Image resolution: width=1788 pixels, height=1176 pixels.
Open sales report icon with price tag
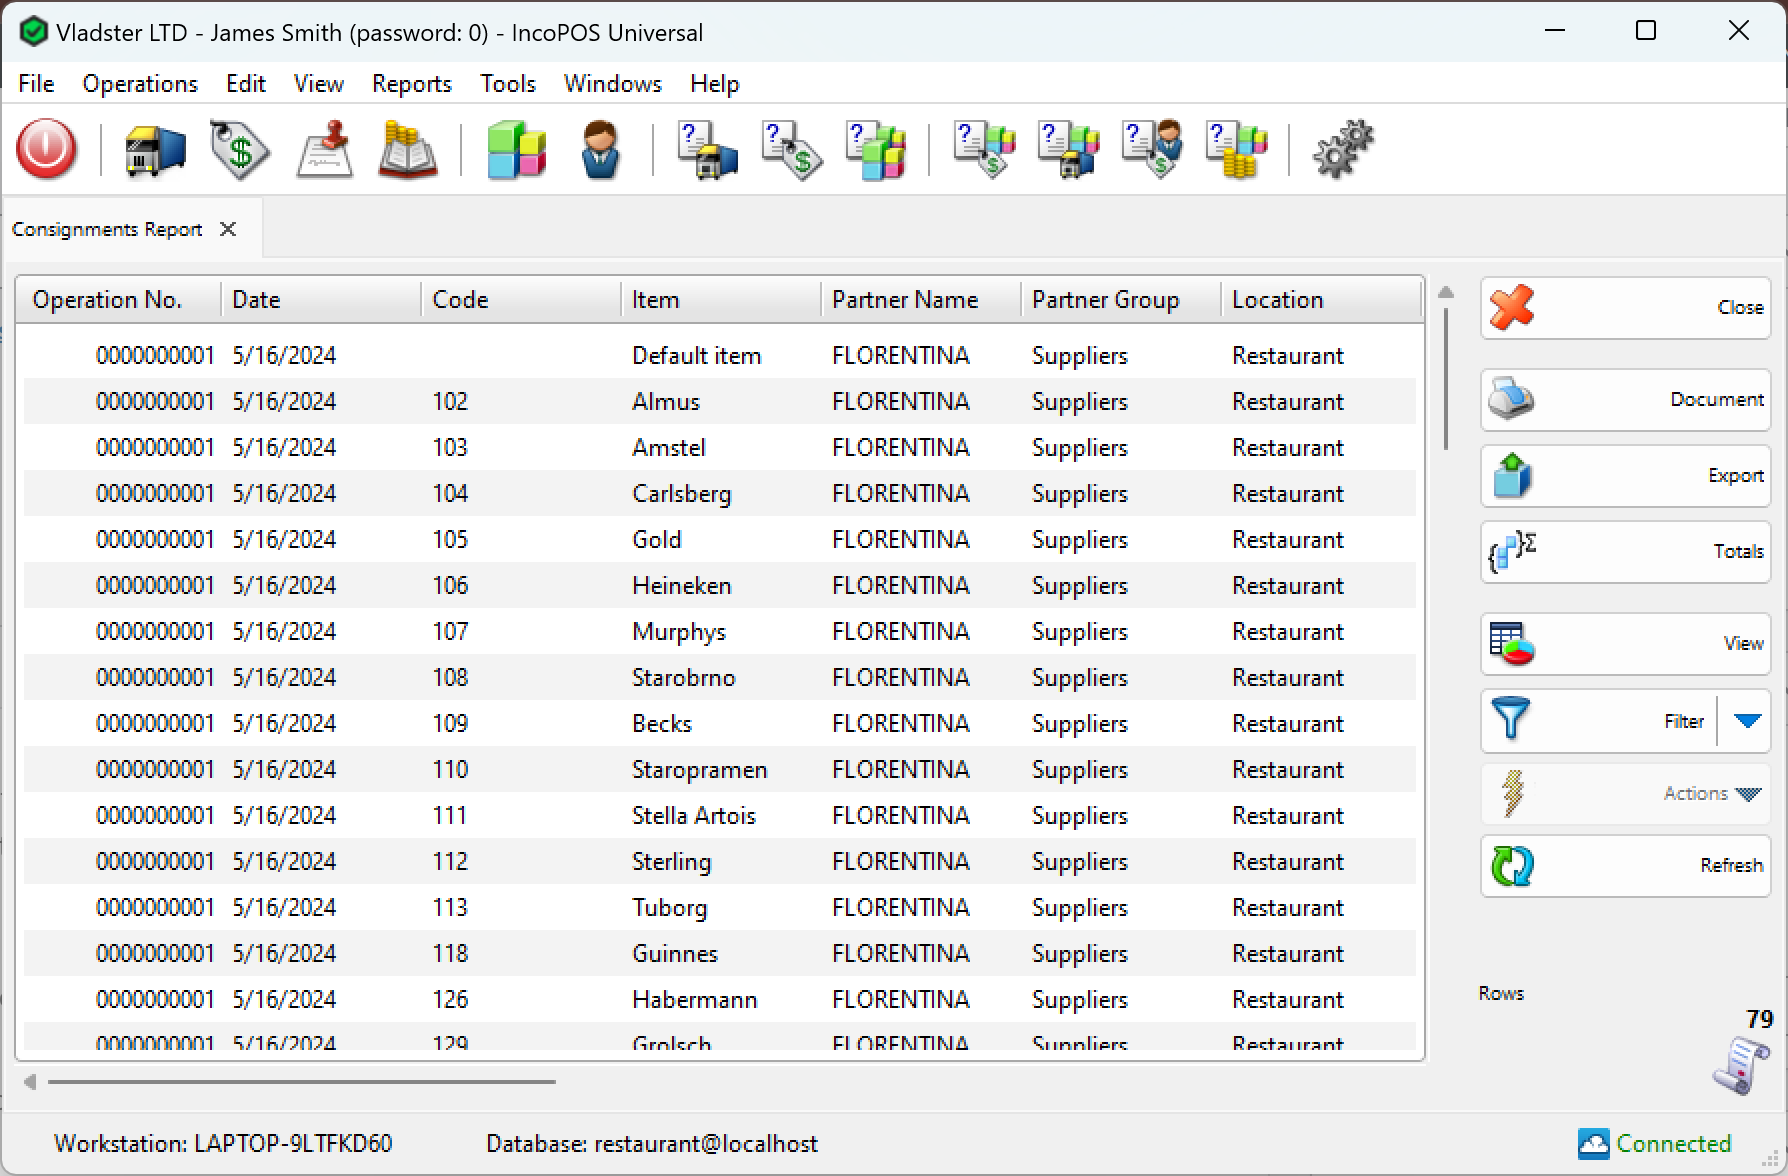coord(791,150)
